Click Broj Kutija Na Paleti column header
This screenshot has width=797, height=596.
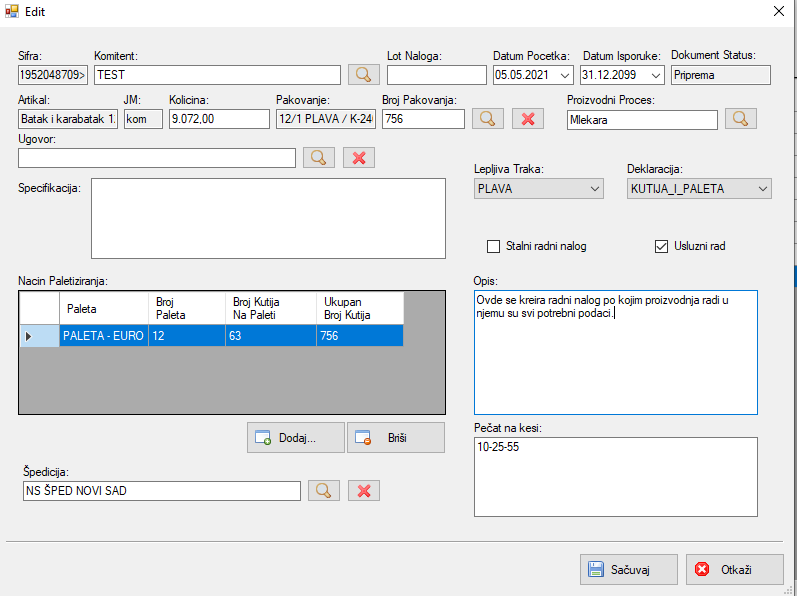click(x=271, y=308)
